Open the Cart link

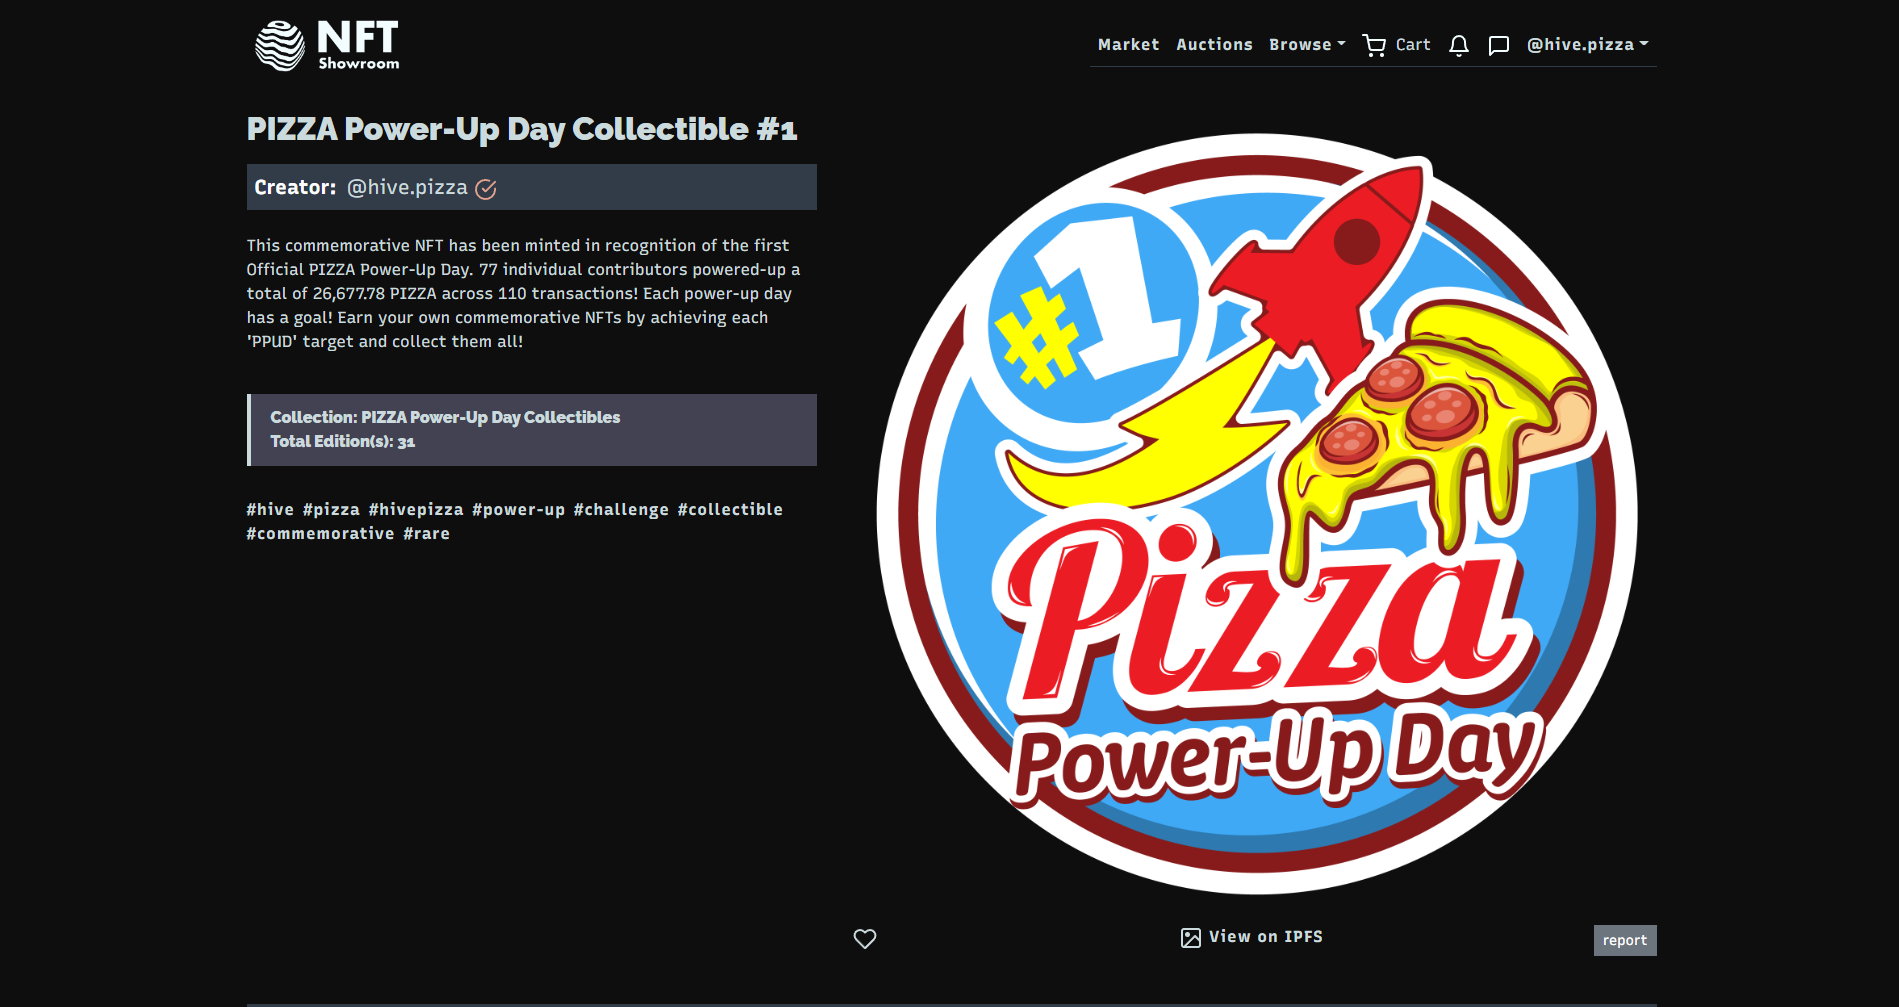tap(1413, 45)
